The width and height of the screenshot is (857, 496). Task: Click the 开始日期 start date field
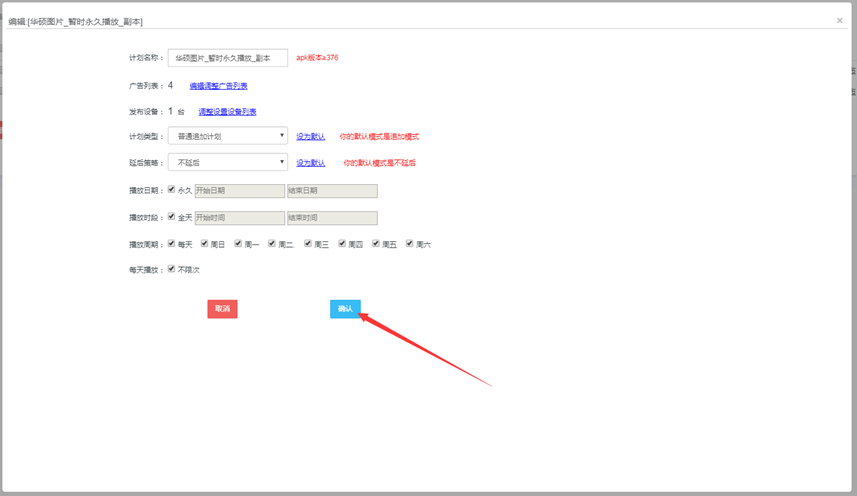pyautogui.click(x=239, y=190)
